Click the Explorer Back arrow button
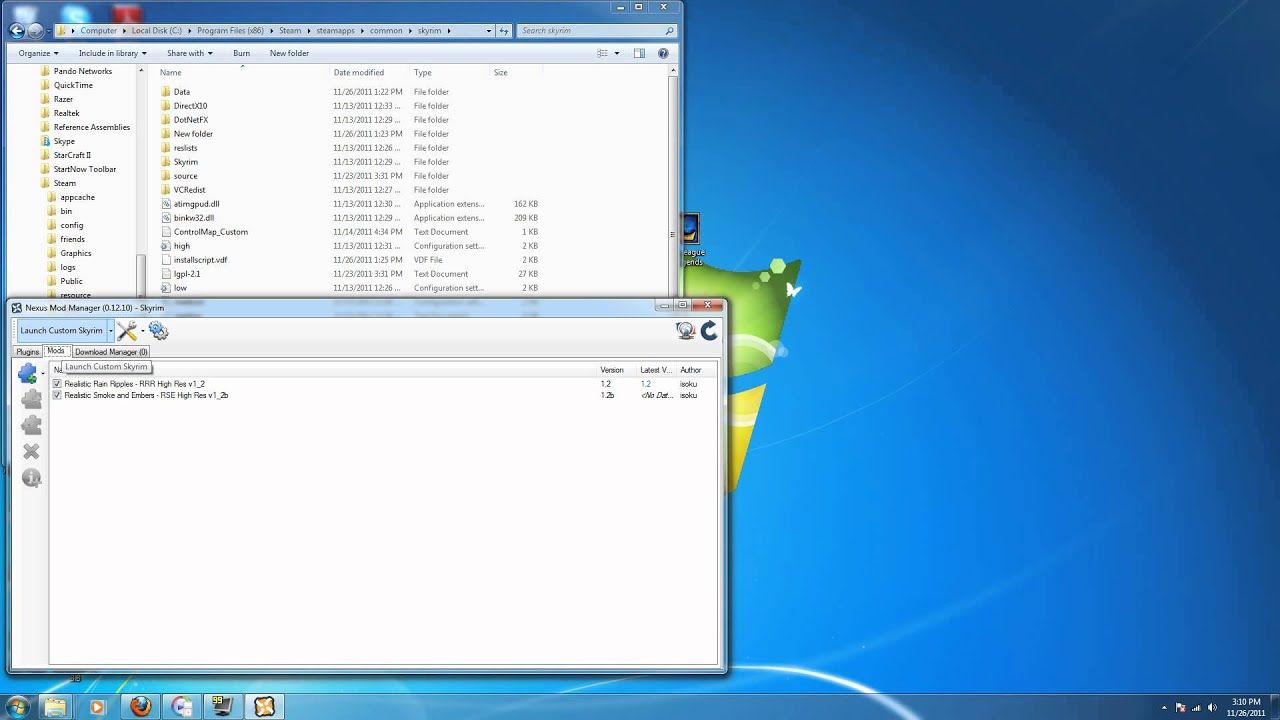The height and width of the screenshot is (720, 1280). pyautogui.click(x=16, y=30)
